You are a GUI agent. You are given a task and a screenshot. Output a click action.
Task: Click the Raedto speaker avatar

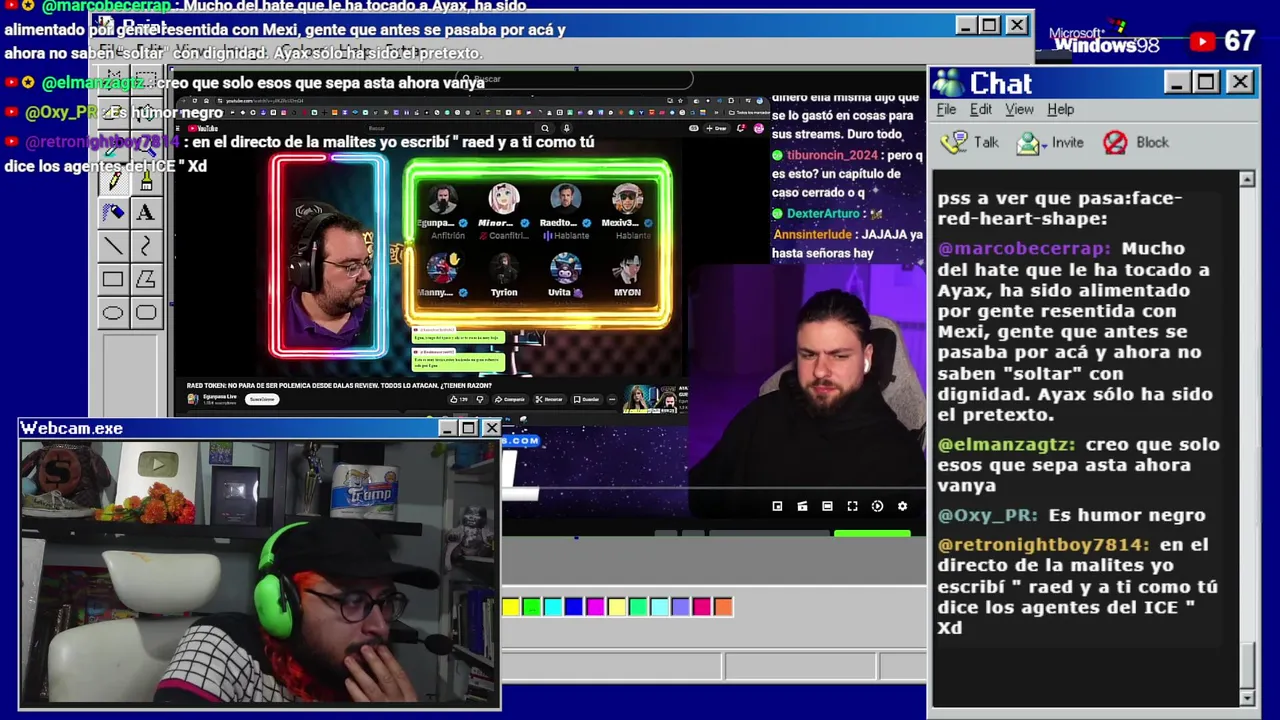565,198
